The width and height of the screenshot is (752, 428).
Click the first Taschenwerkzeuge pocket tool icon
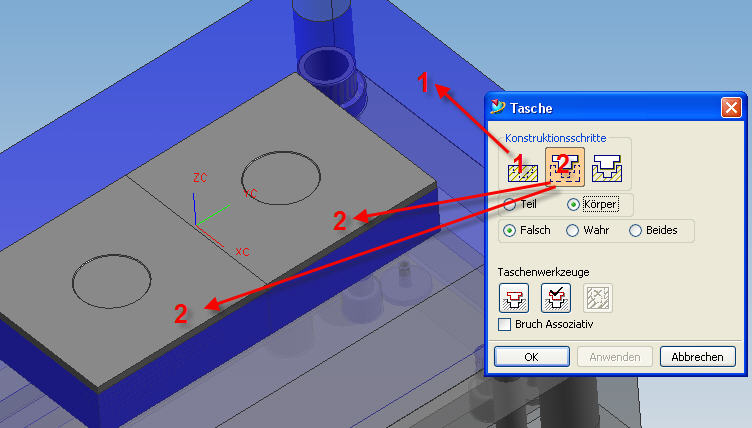pos(514,298)
